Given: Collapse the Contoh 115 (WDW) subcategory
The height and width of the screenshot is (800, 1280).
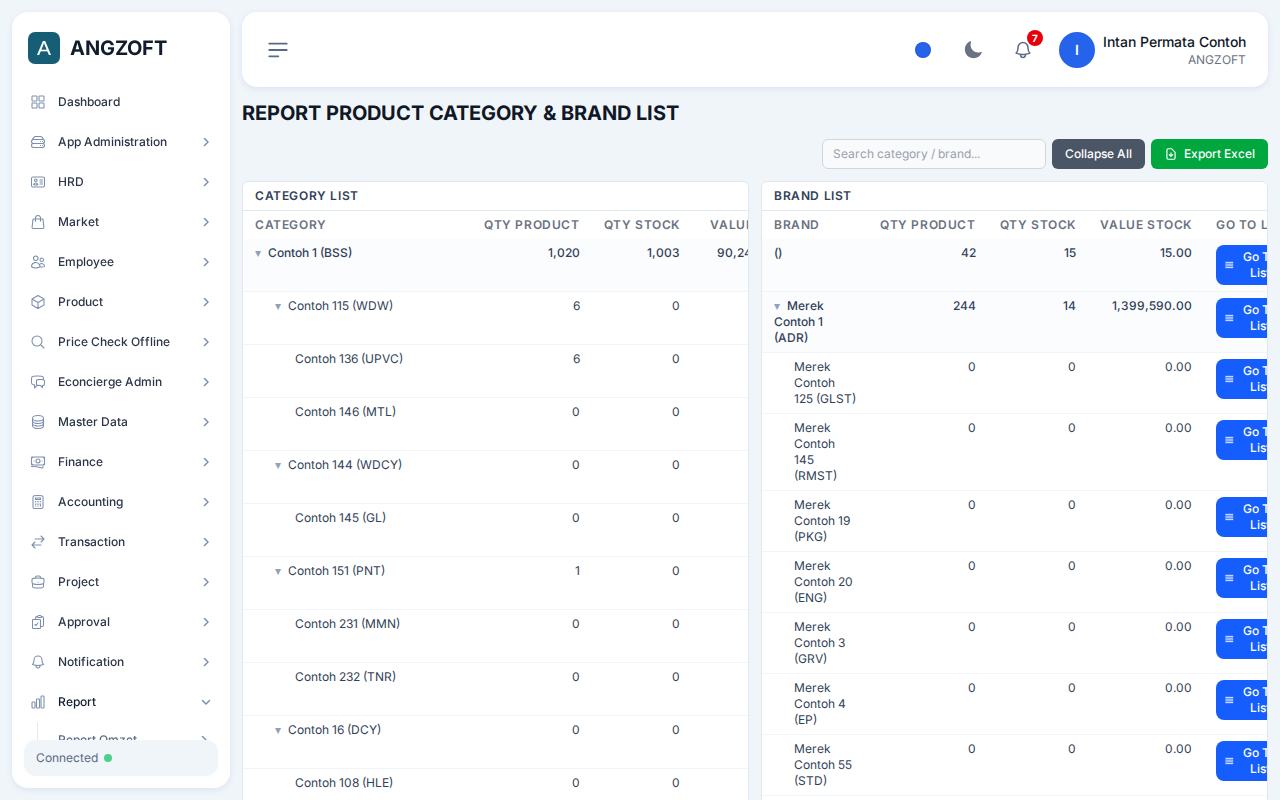Looking at the screenshot, I should click(278, 307).
